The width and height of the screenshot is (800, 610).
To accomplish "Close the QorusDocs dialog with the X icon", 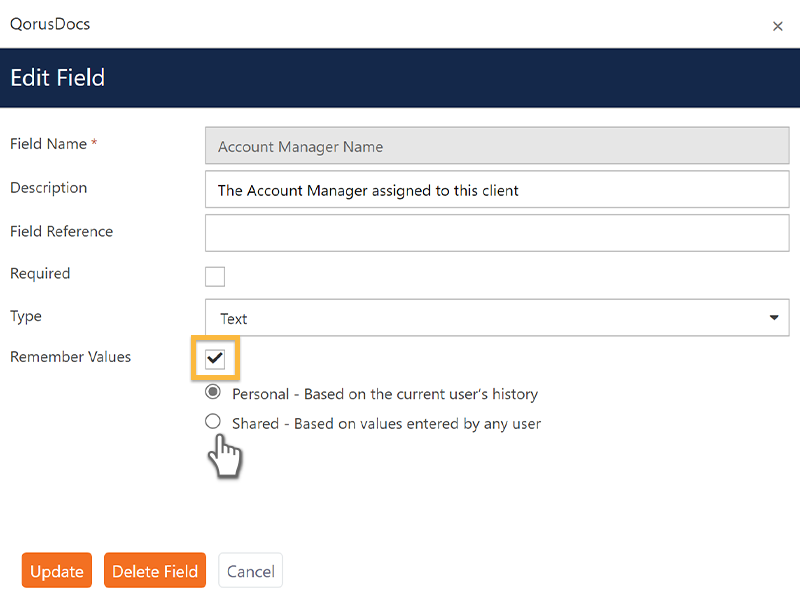I will coord(777,26).
